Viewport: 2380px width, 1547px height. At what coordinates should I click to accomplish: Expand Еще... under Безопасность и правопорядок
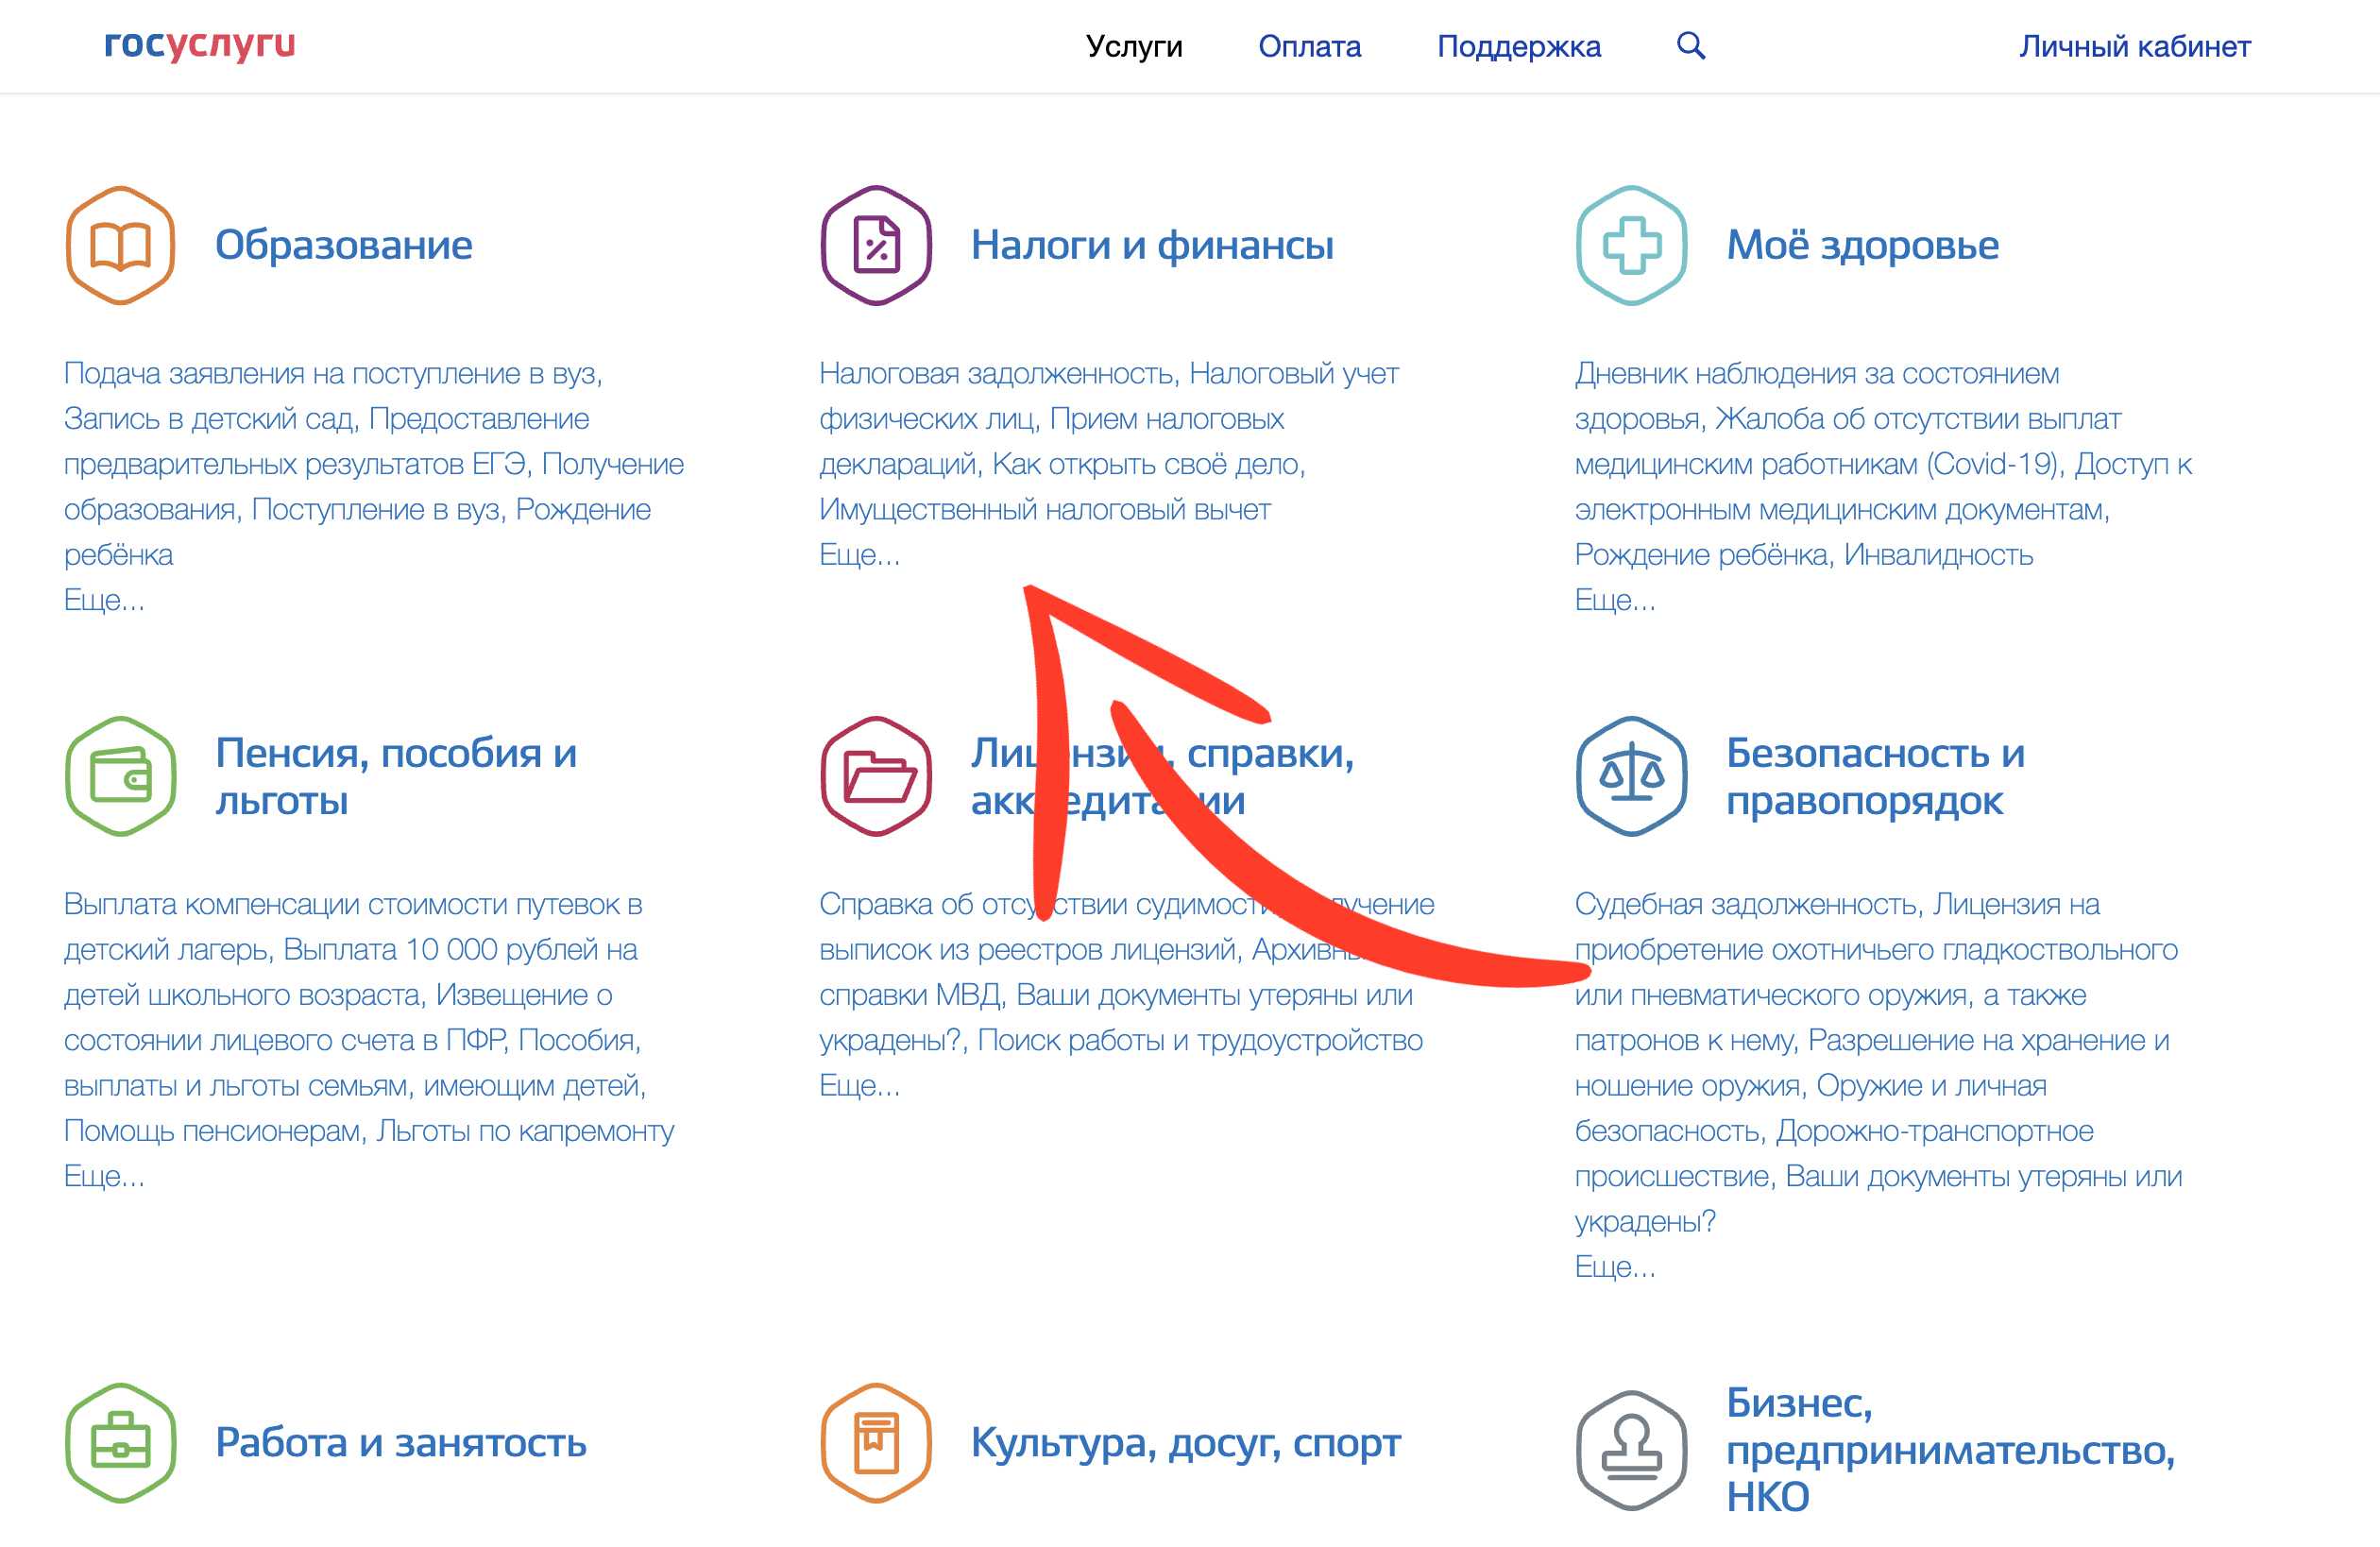(x=1615, y=1267)
